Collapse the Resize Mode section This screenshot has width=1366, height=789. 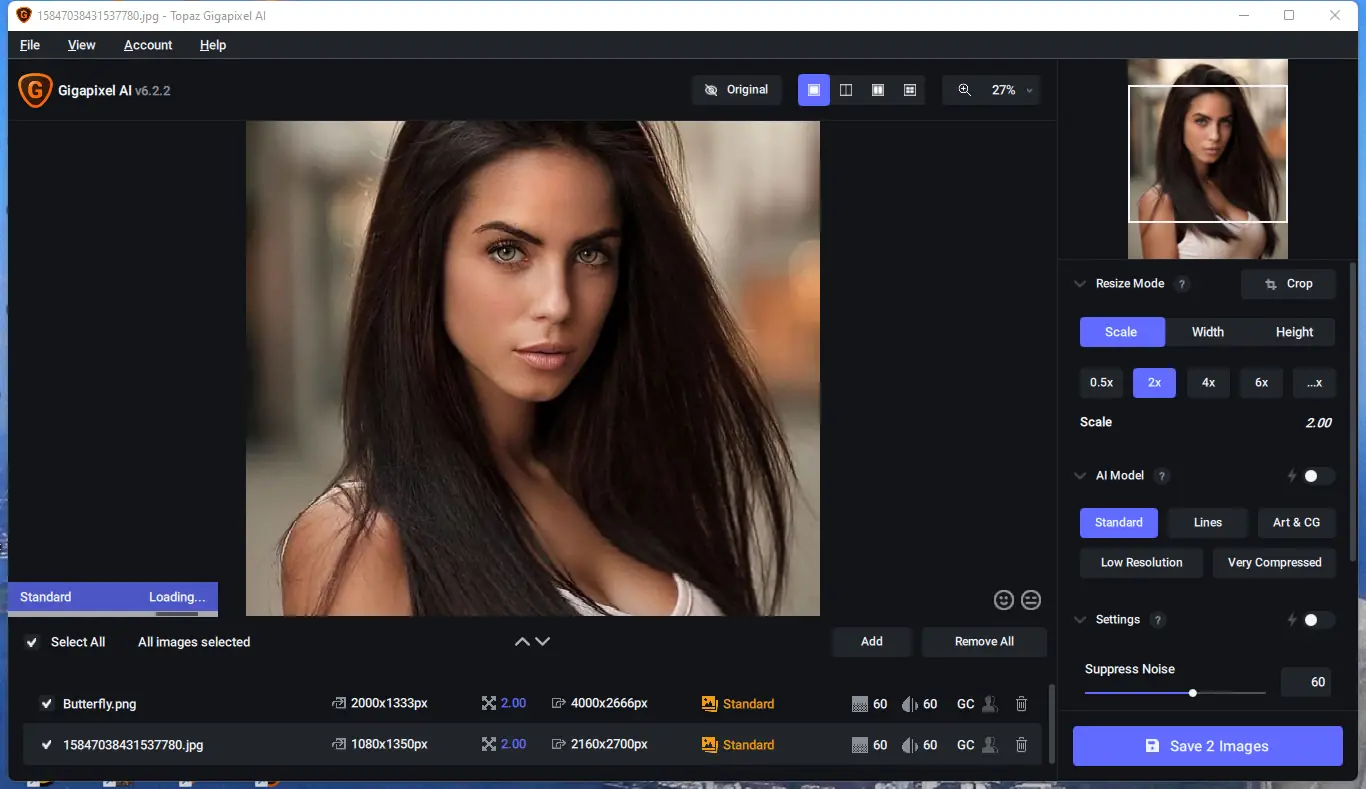(x=1080, y=284)
